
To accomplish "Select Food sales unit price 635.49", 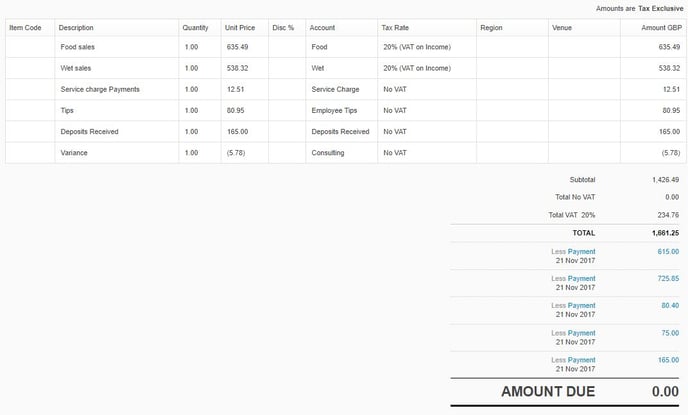I will 237,47.
